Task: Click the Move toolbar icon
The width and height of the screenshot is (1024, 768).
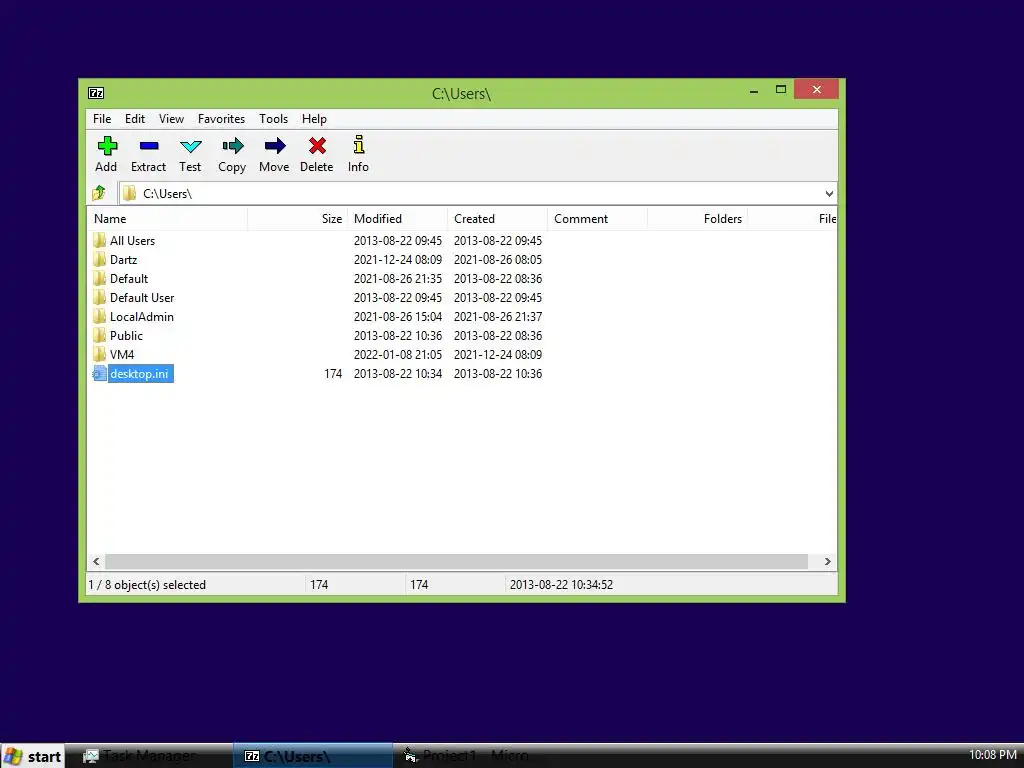Action: 275,146
